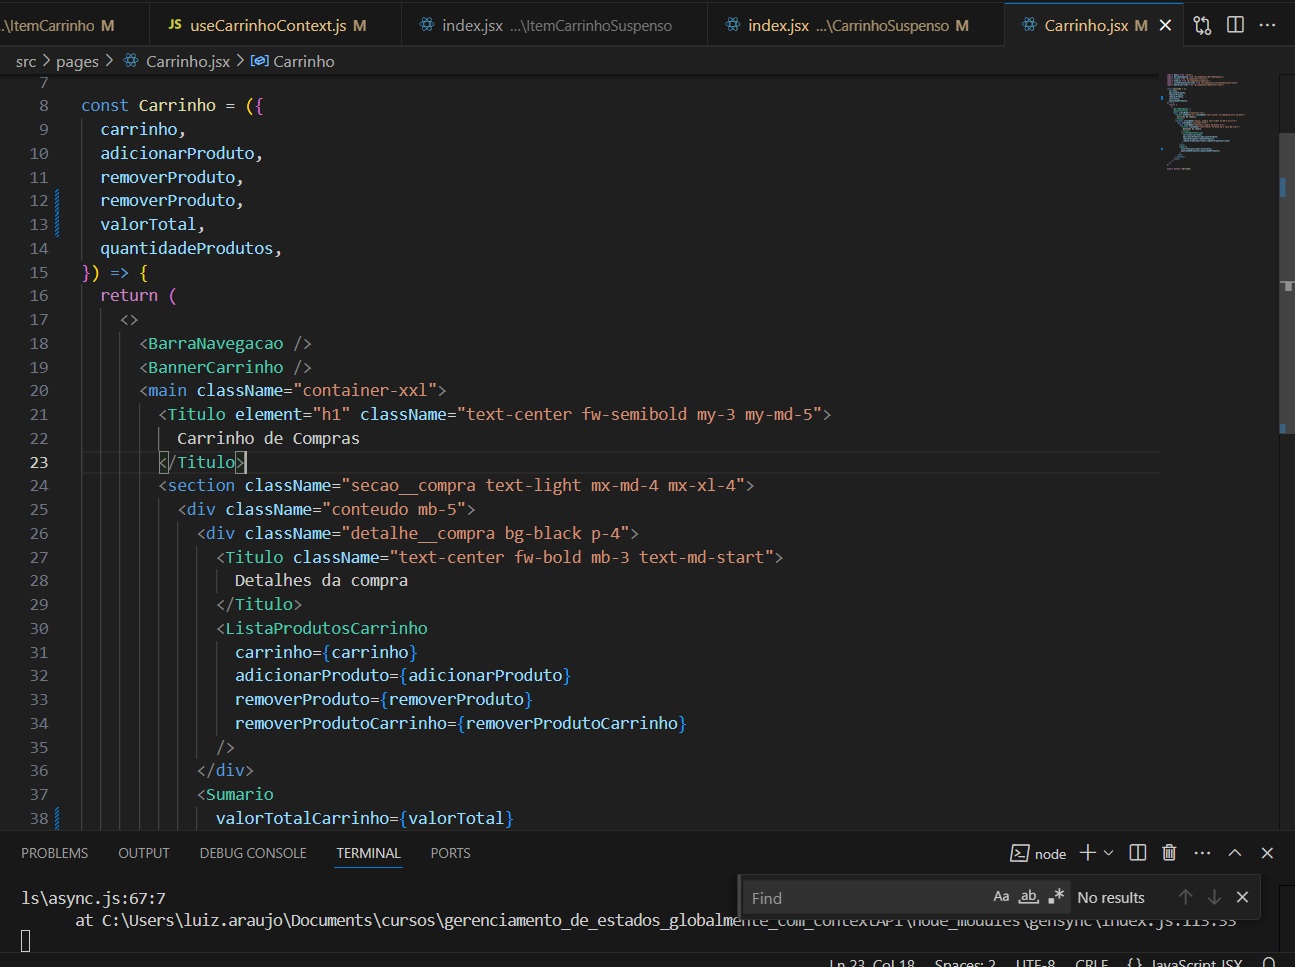
Task: Toggle Match Whole Word in terminal find
Action: click(1029, 897)
